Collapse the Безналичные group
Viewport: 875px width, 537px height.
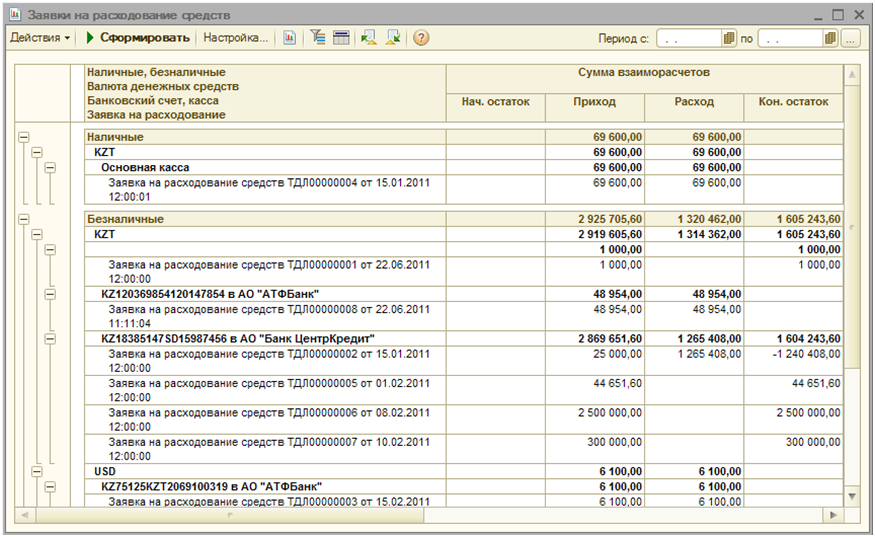coord(24,218)
